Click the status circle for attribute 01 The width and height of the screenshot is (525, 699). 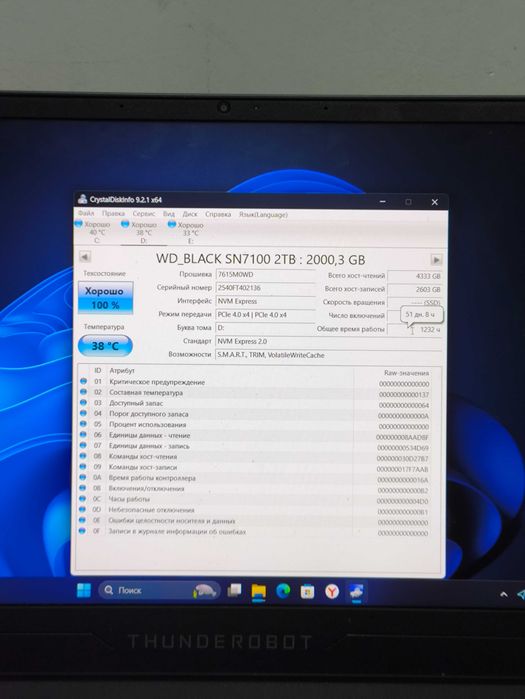pos(83,381)
